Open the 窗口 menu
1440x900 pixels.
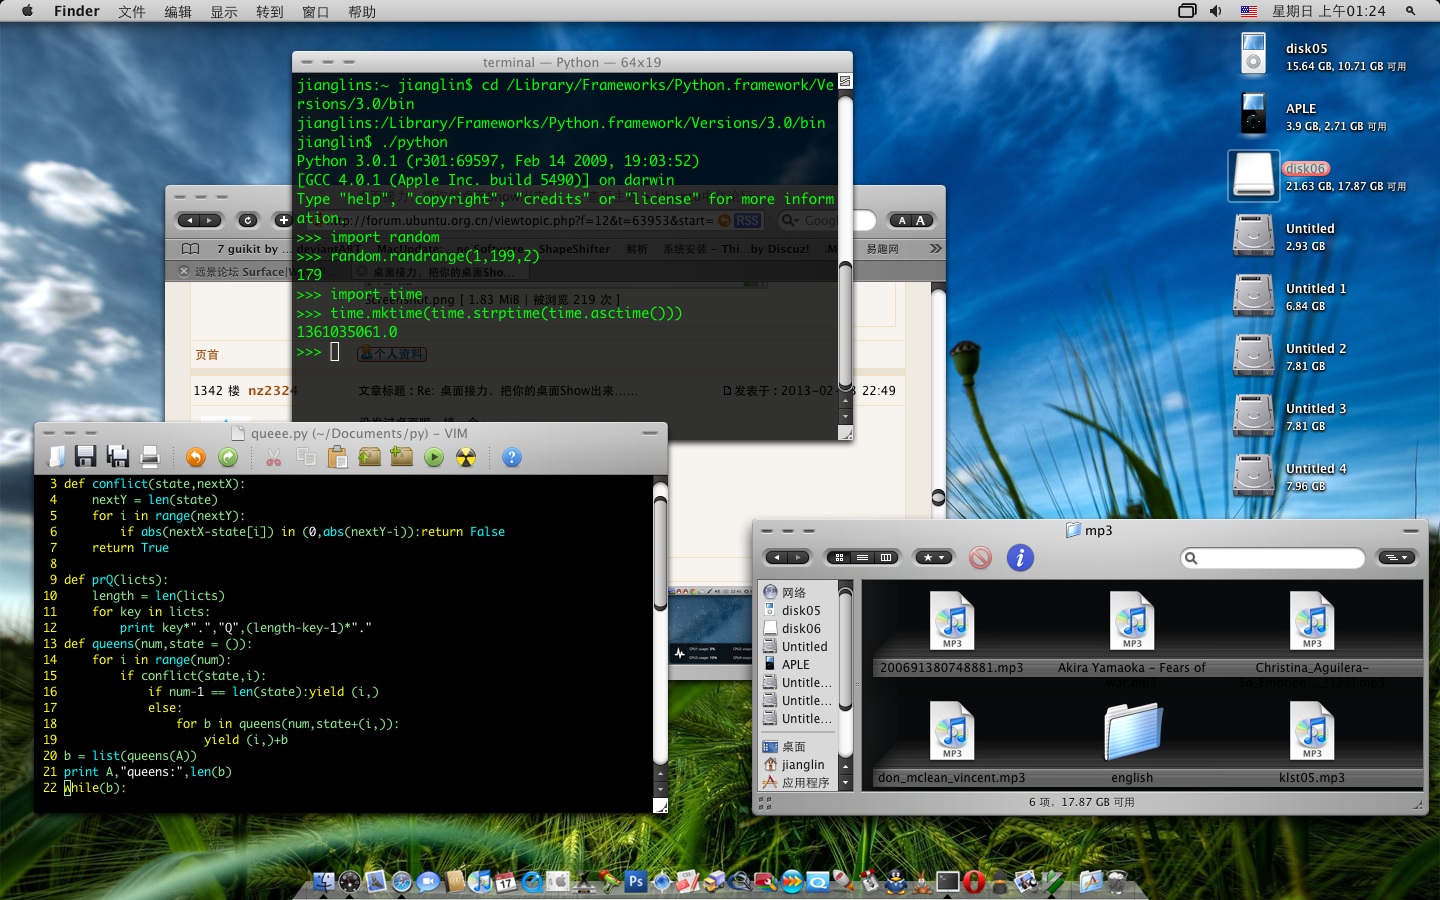316,11
